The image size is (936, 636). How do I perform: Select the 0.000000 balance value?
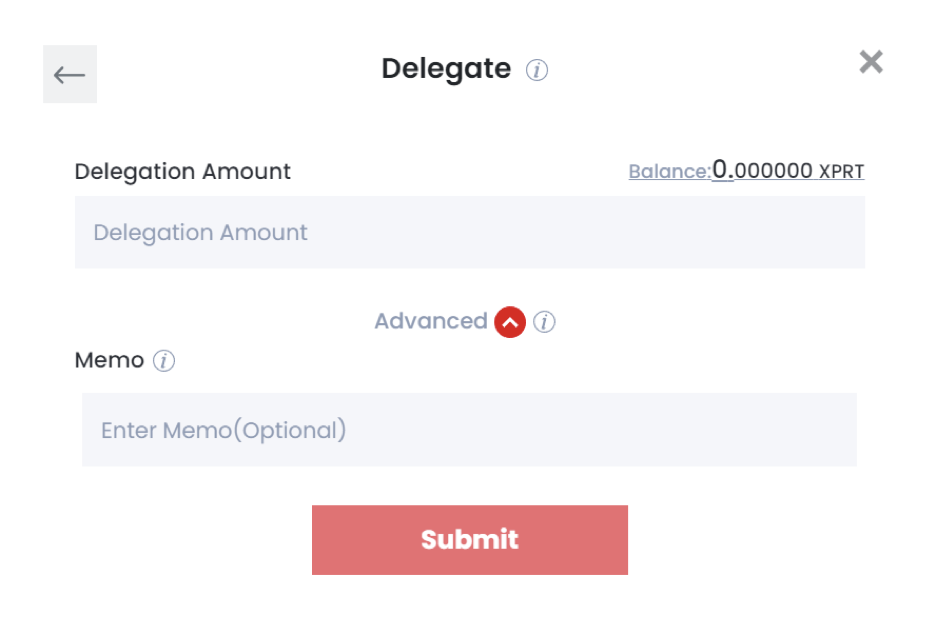click(x=762, y=170)
